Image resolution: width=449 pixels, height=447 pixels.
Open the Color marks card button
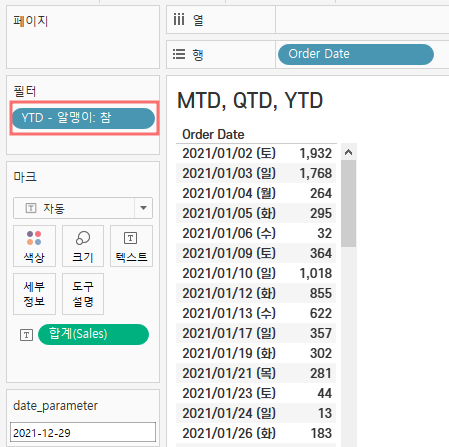tap(34, 246)
